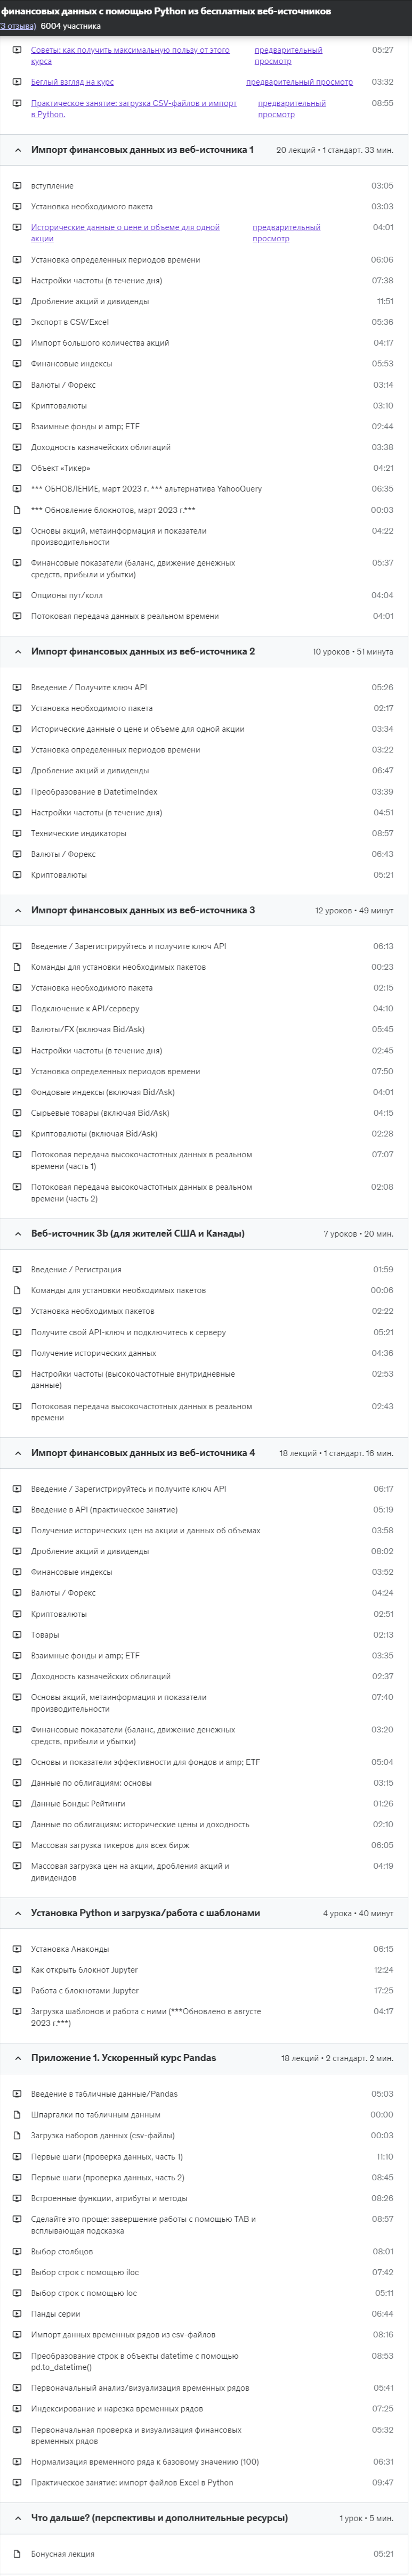Click document icon beside «Шпаргалки по табличным данным»
The height and width of the screenshot is (2576, 412).
click(x=17, y=2115)
